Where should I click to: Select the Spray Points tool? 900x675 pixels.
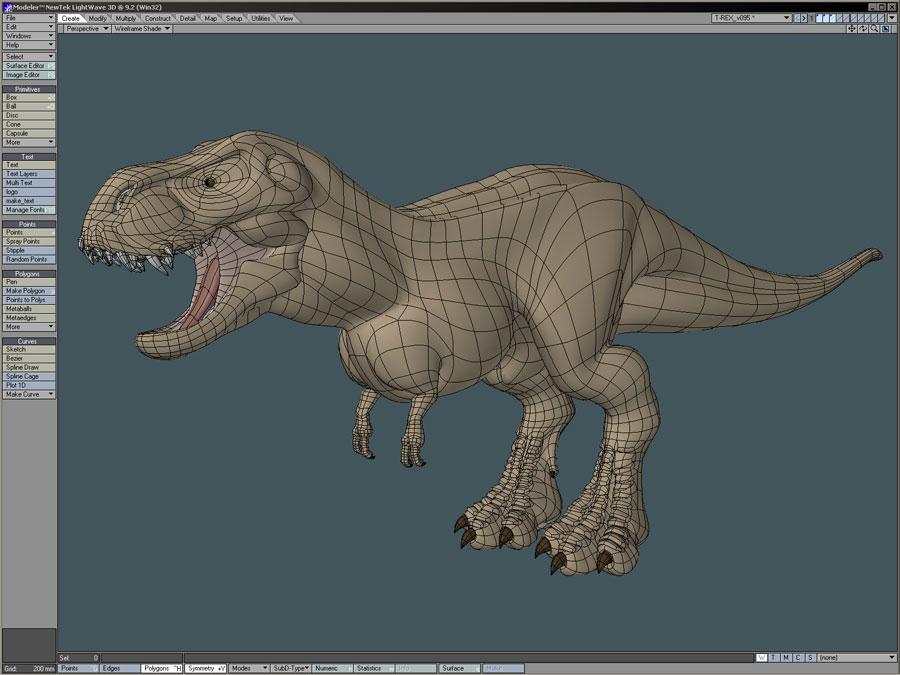29,242
